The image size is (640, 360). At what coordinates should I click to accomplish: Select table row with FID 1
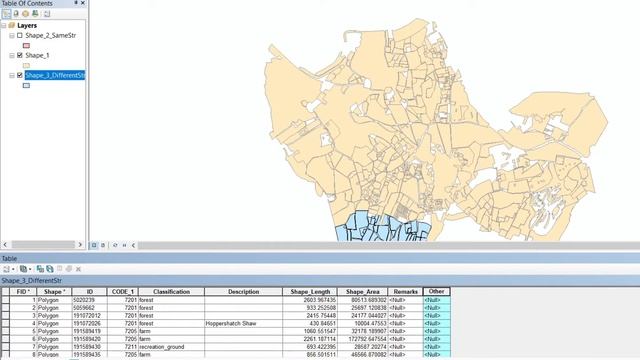pyautogui.click(x=5, y=300)
